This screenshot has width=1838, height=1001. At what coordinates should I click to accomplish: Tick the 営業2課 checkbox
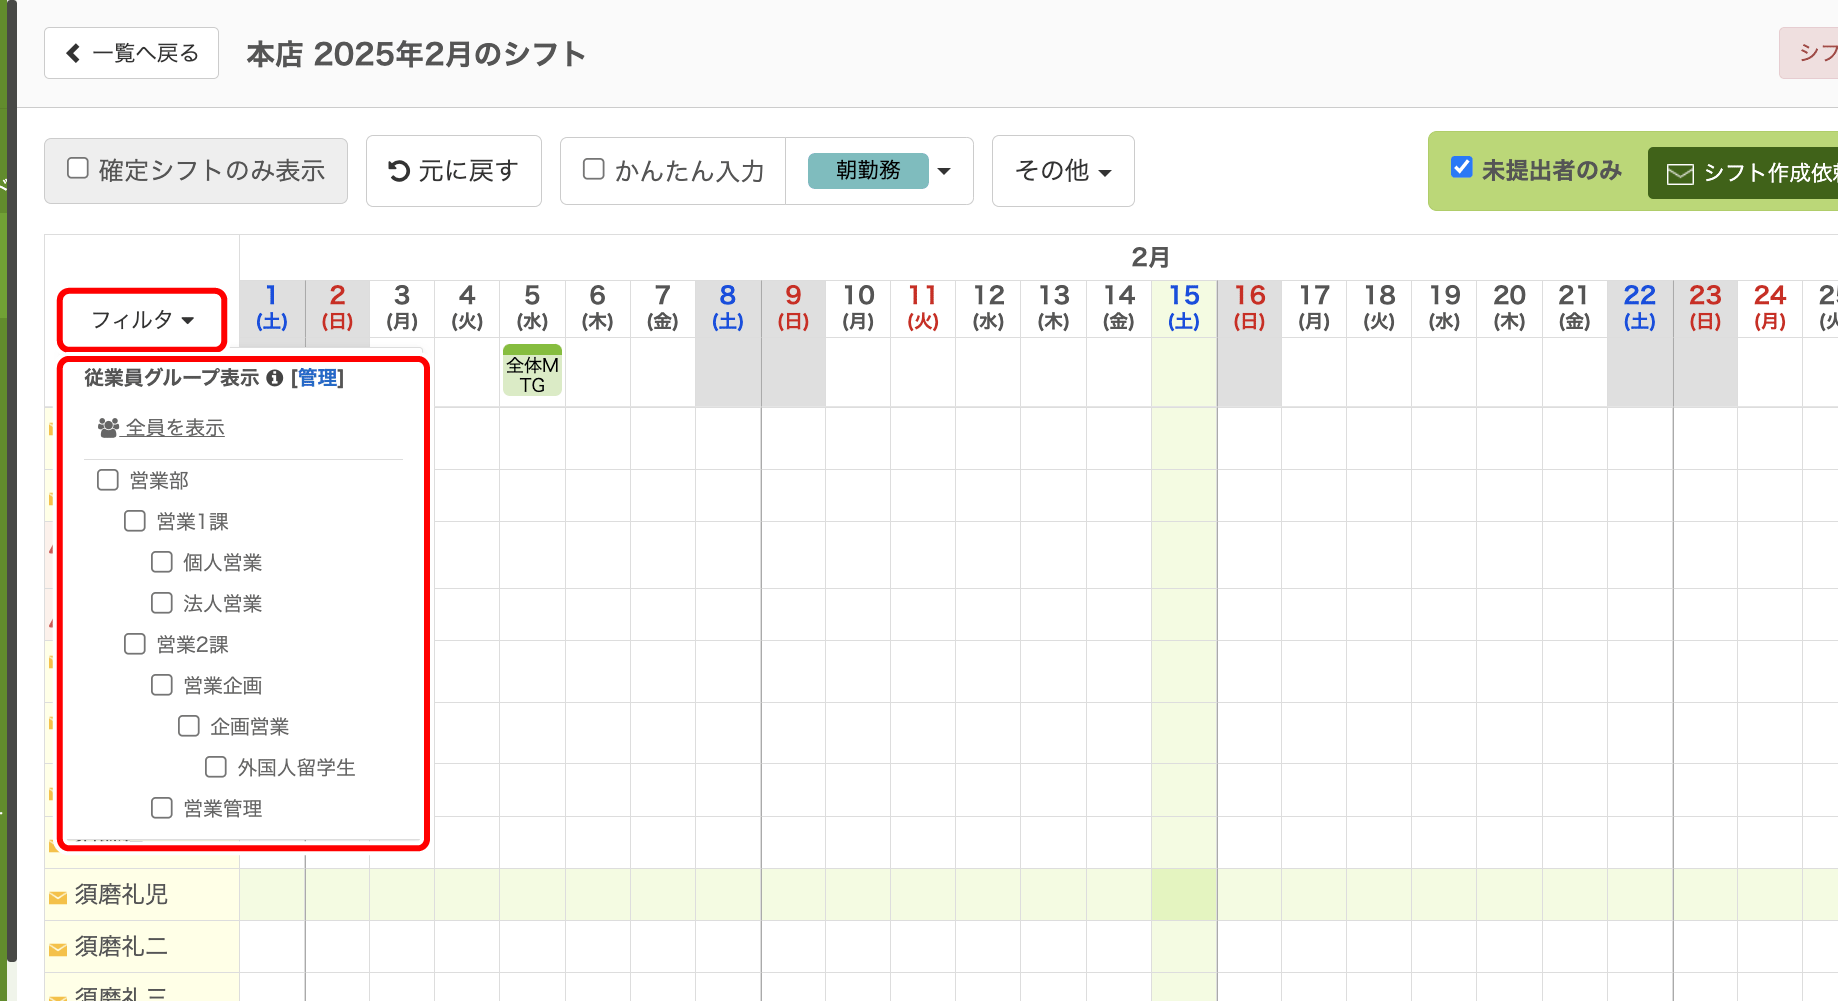pyautogui.click(x=135, y=644)
